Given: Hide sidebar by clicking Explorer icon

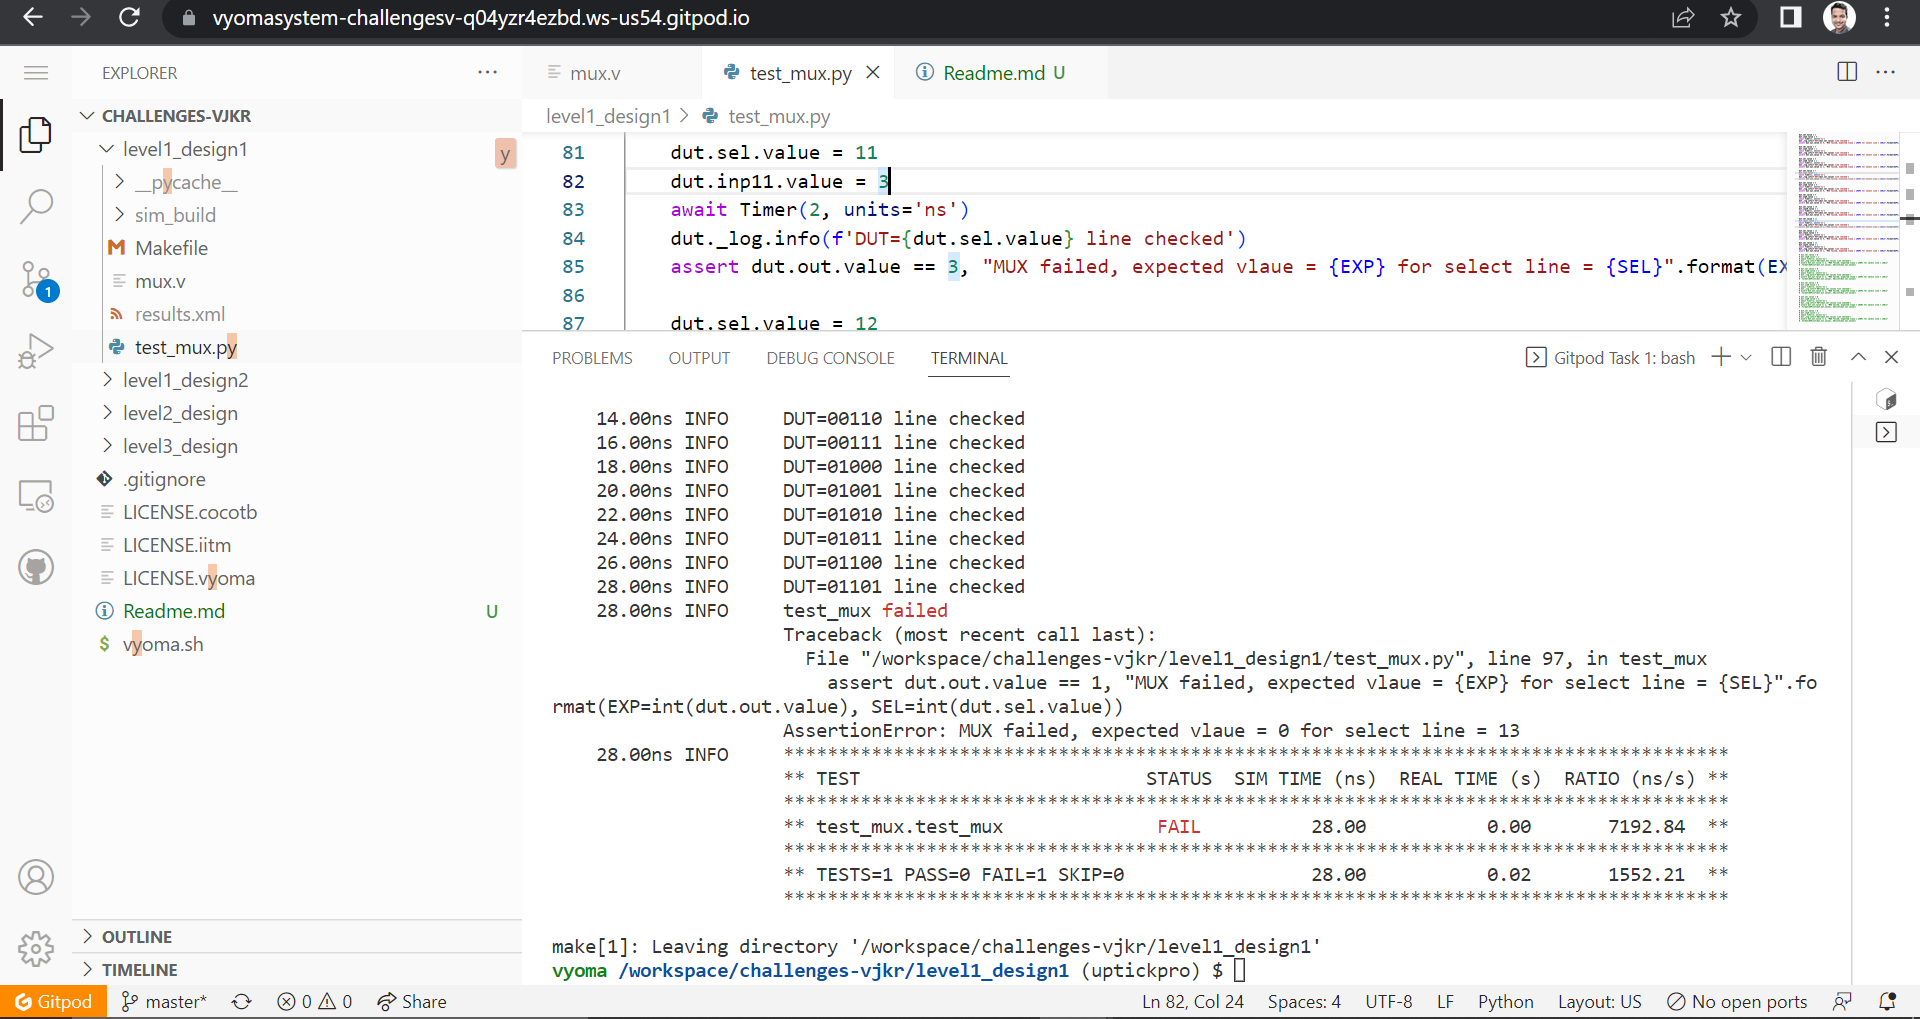Looking at the screenshot, I should point(36,135).
